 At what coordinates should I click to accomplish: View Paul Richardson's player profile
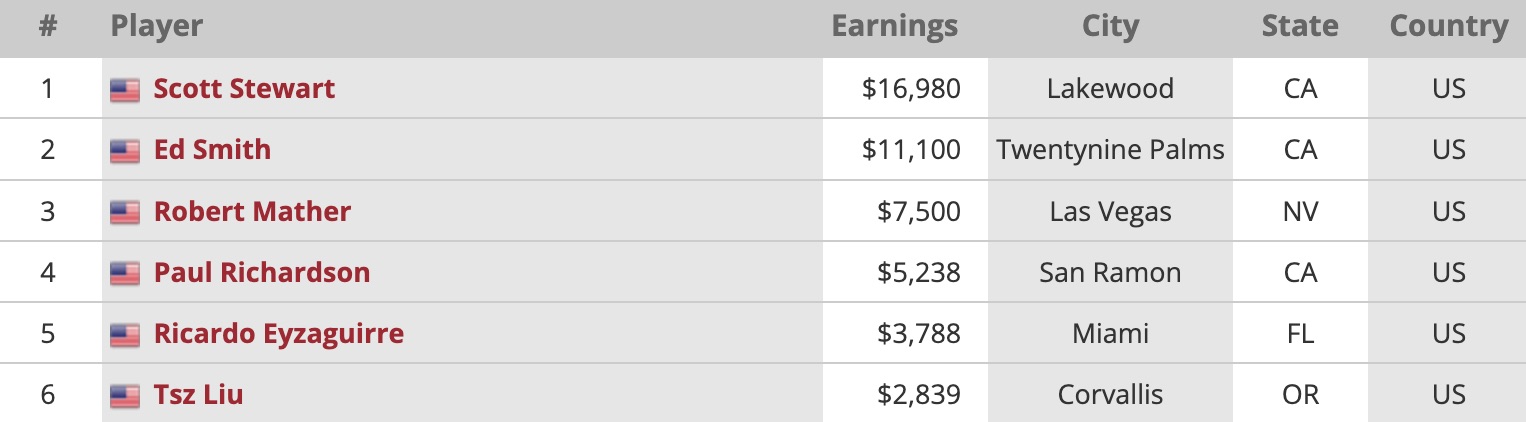tap(262, 273)
